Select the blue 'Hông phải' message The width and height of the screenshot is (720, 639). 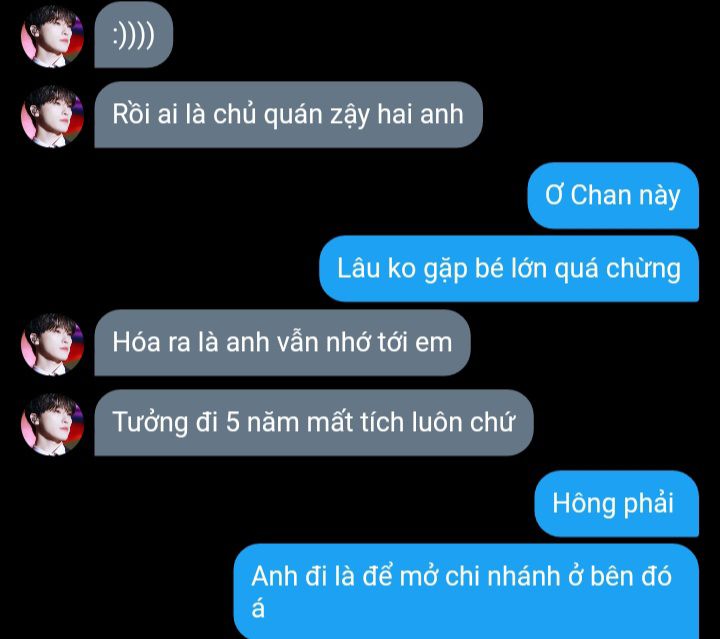click(616, 504)
